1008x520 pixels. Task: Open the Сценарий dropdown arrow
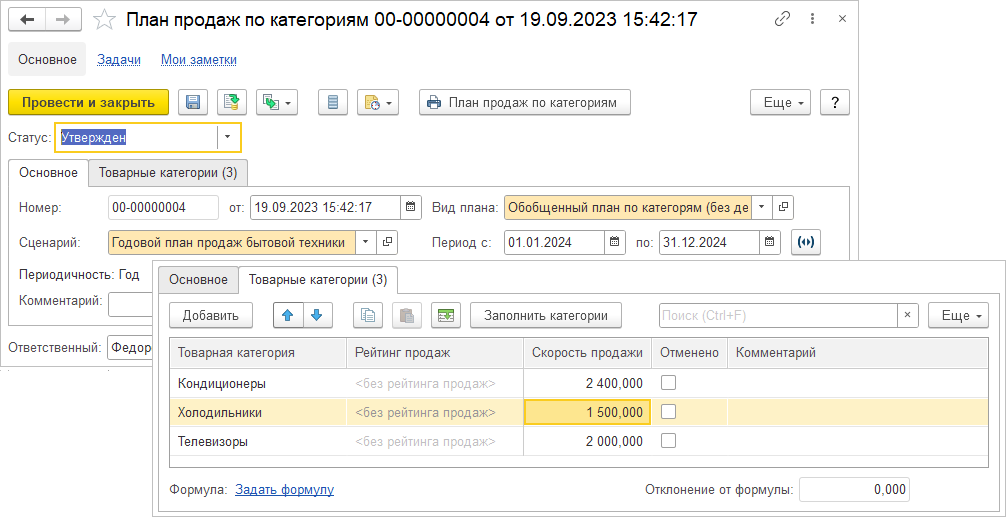pyautogui.click(x=365, y=242)
